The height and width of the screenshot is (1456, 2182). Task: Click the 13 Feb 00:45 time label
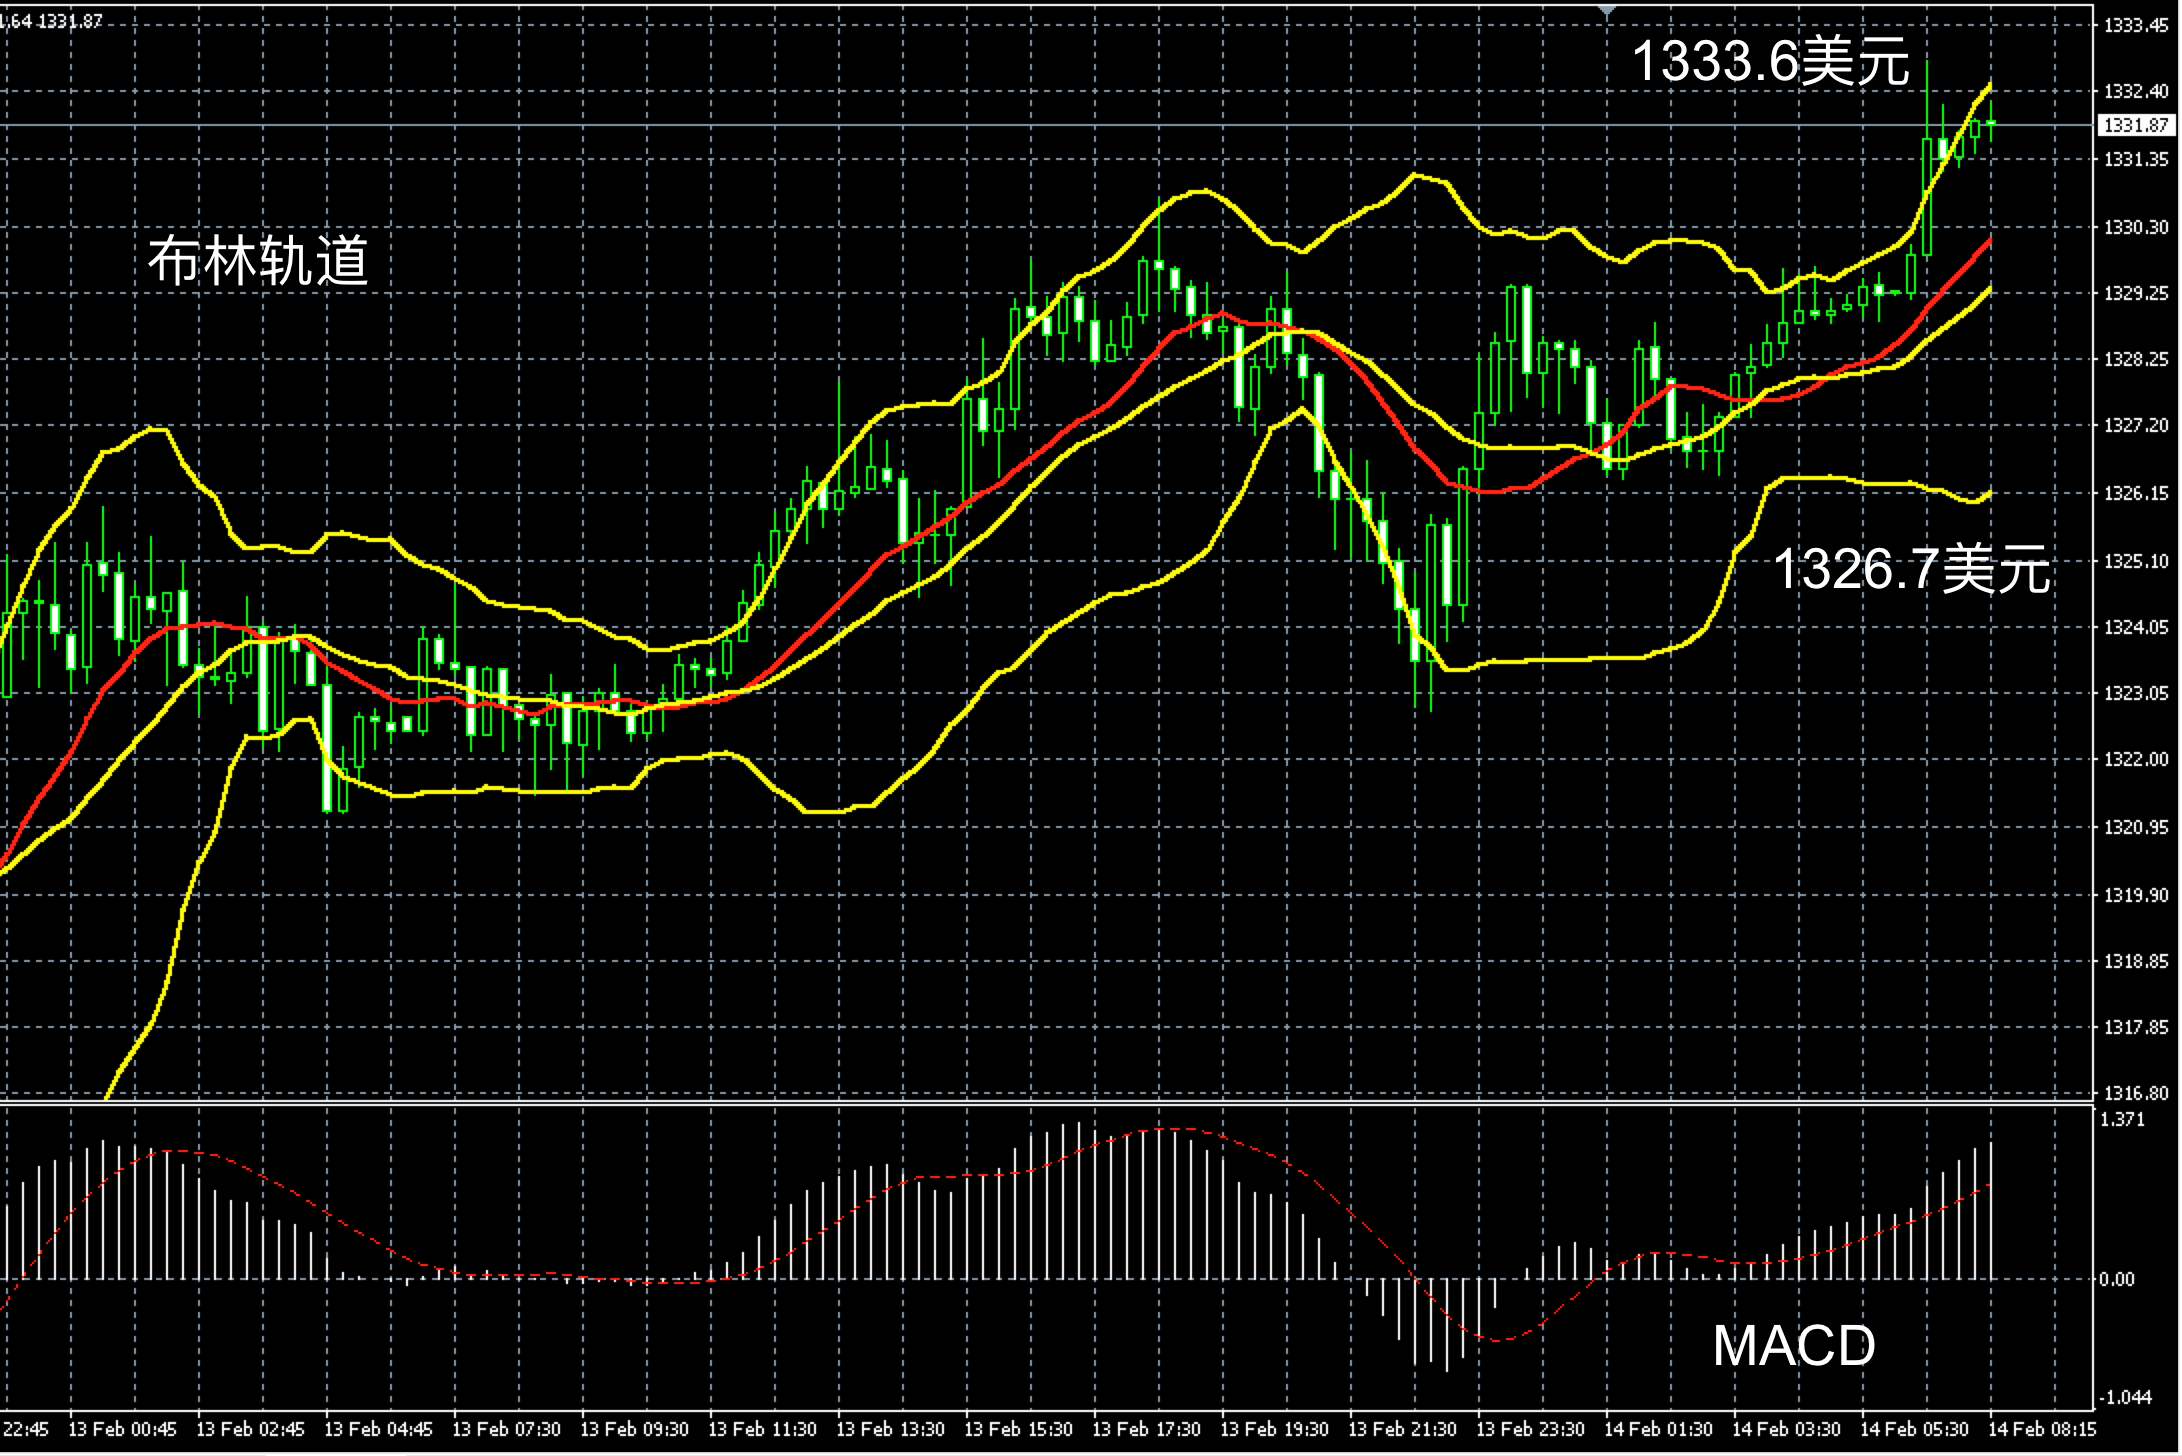click(122, 1429)
